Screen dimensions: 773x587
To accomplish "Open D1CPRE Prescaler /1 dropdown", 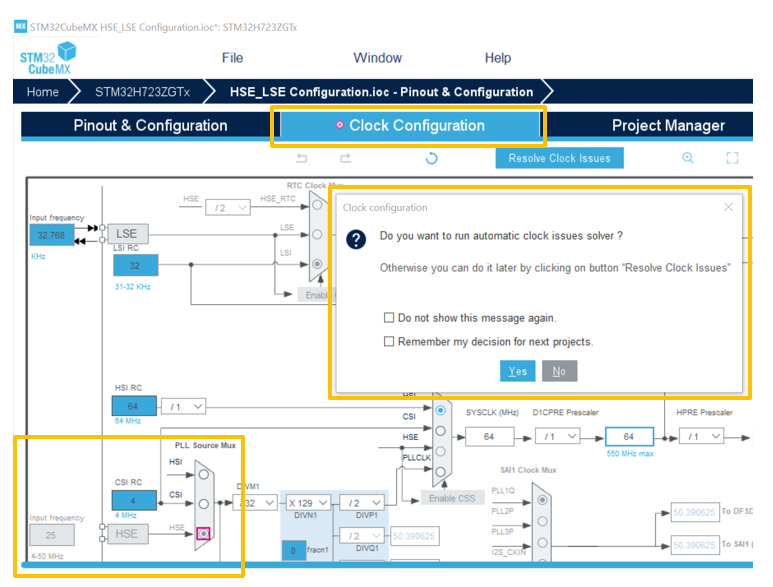I will click(558, 437).
